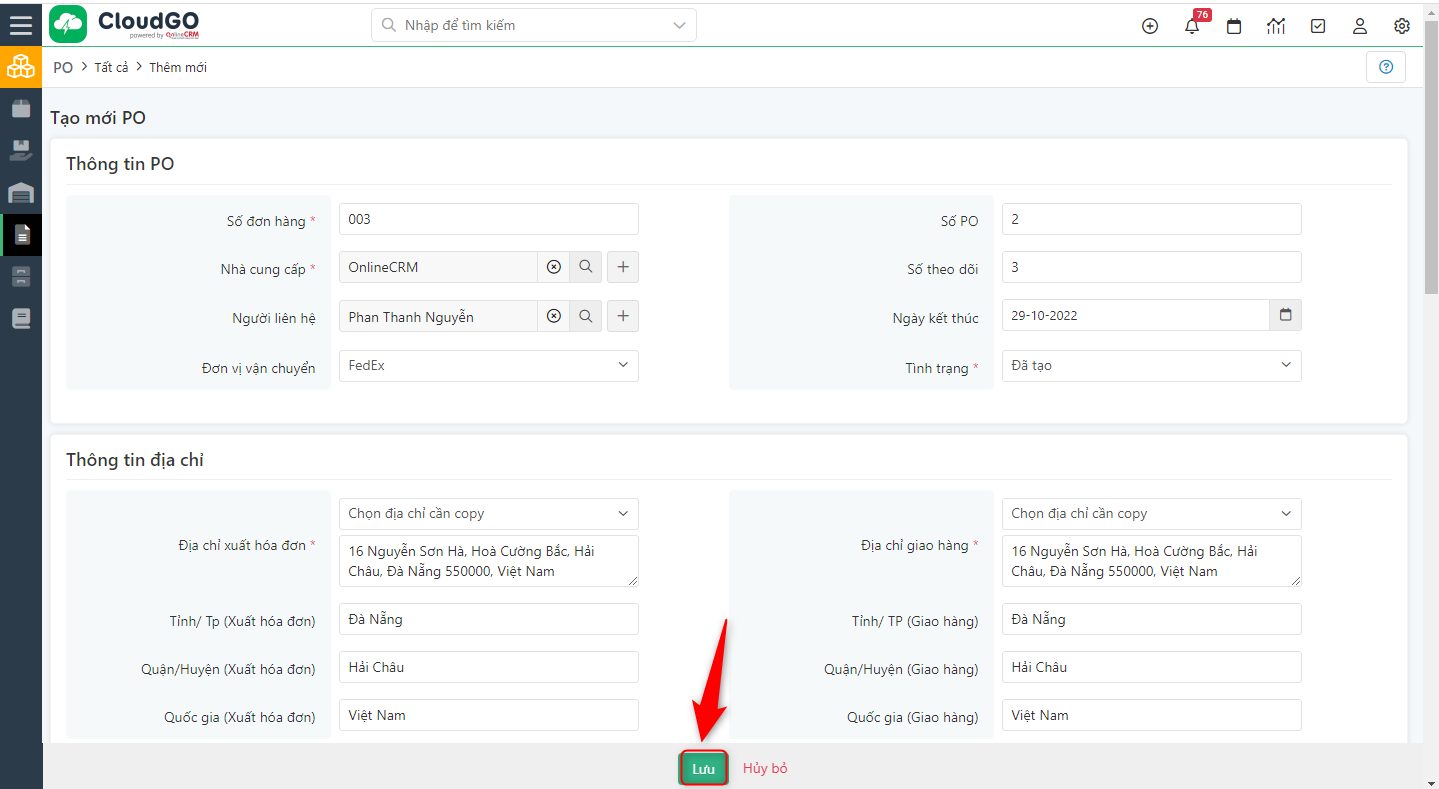Open the date picker for Ngày kết thúc
This screenshot has height=789, width=1439.
[1284, 314]
